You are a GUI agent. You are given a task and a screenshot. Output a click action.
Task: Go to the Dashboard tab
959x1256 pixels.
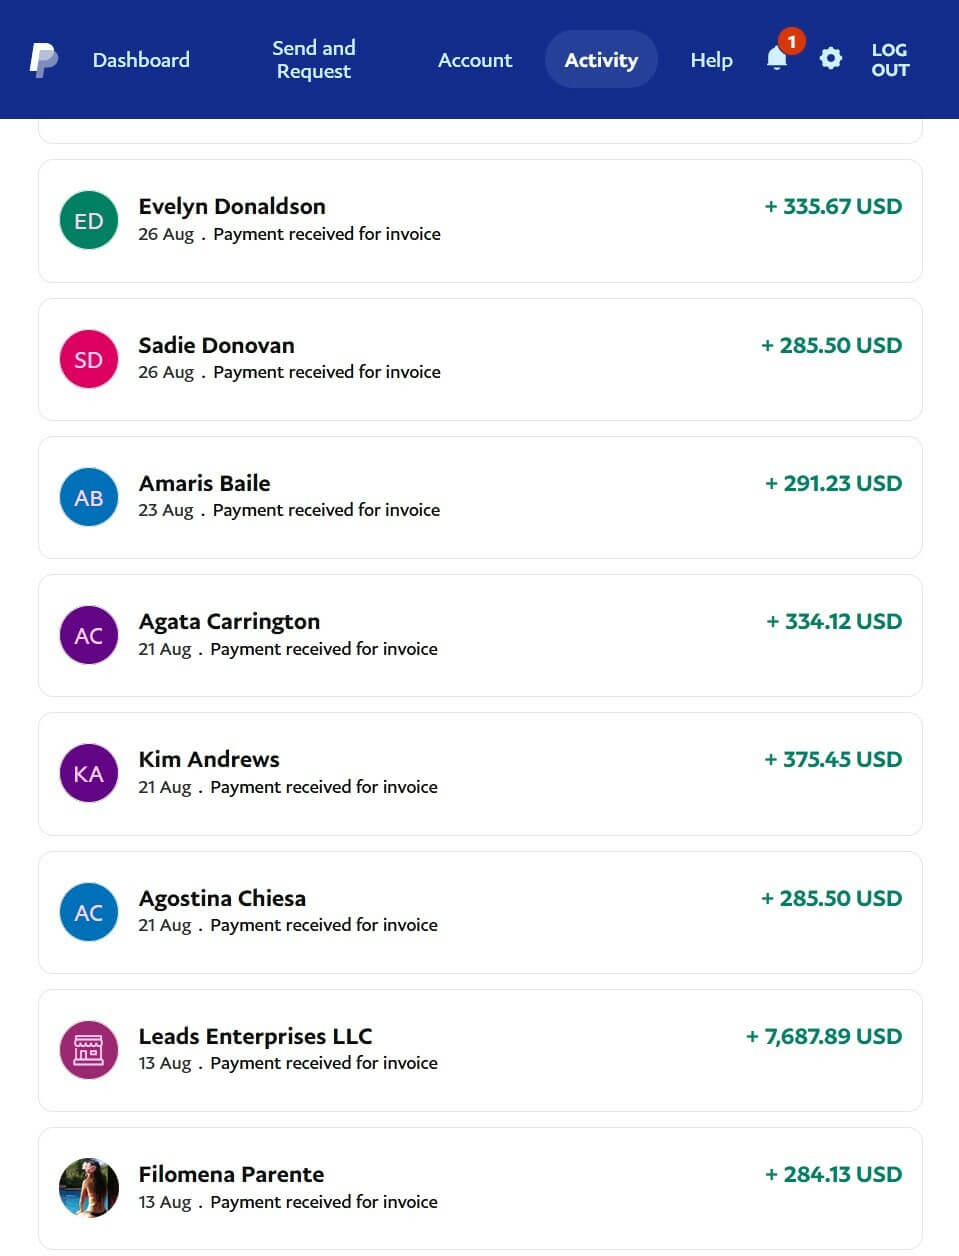tap(141, 60)
